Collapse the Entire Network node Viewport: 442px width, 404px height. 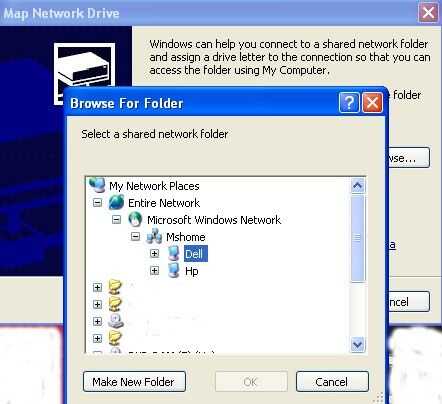(x=97, y=202)
